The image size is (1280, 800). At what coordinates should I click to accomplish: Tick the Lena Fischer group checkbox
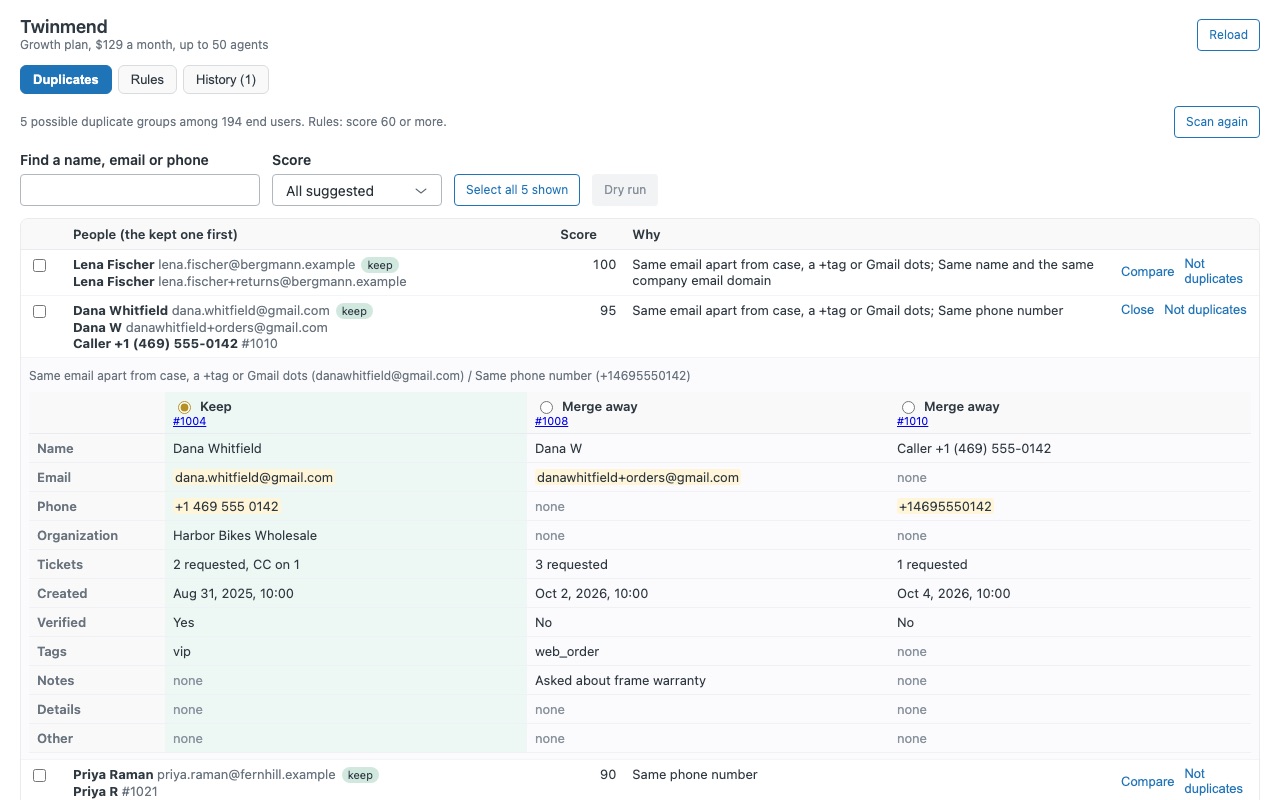coord(40,266)
